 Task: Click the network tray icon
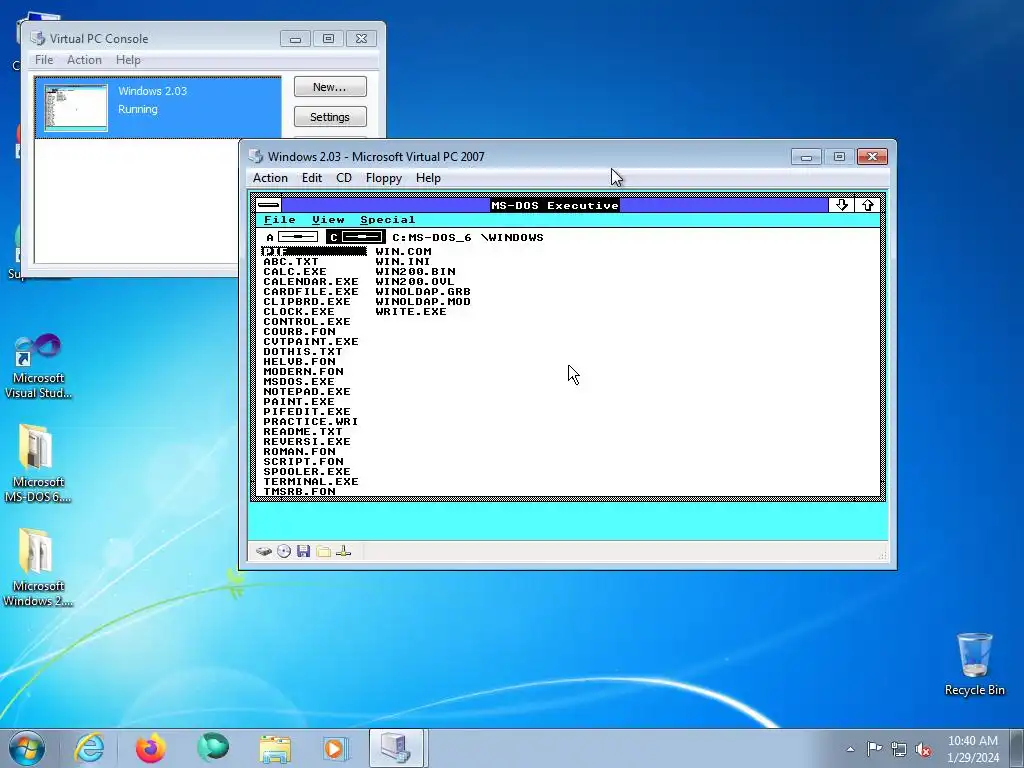pyautogui.click(x=899, y=749)
